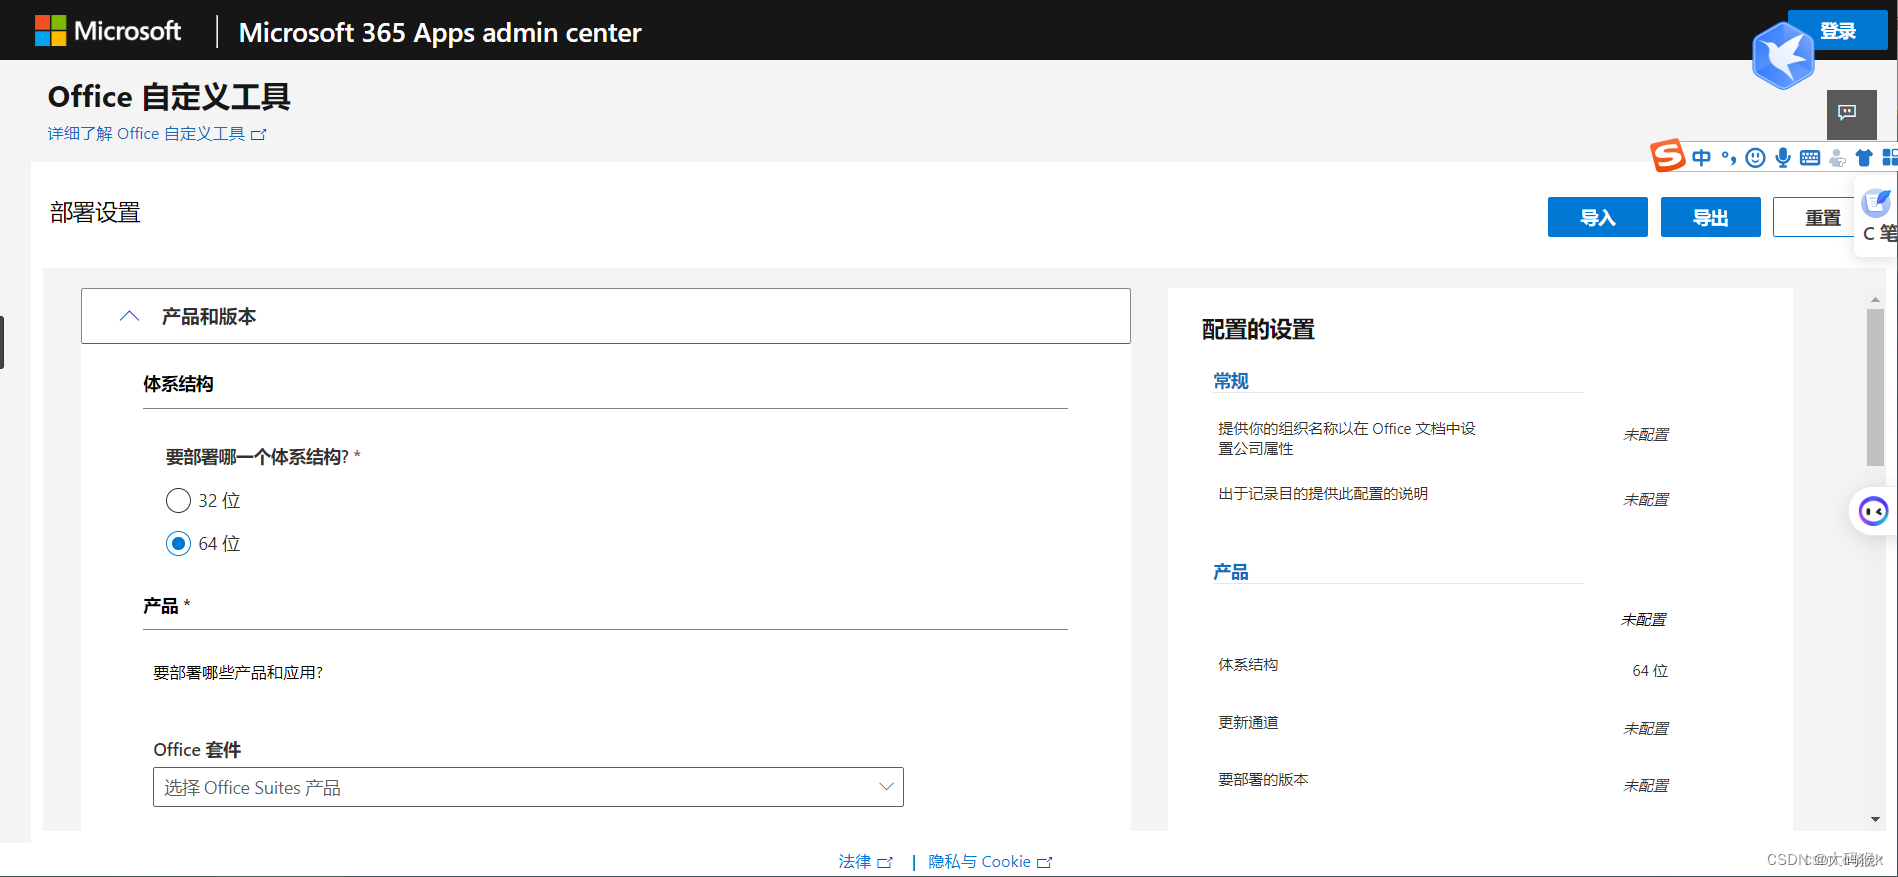Click the scrollbar down arrow in settings panel
This screenshot has width=1898, height=877.
pos(1875,819)
